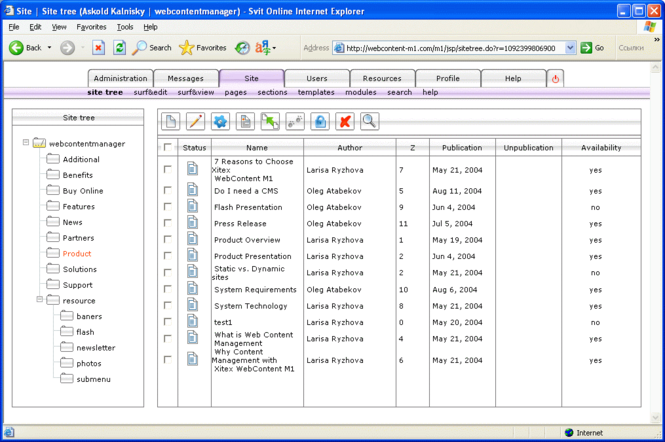Open the Profile tab

447,78
